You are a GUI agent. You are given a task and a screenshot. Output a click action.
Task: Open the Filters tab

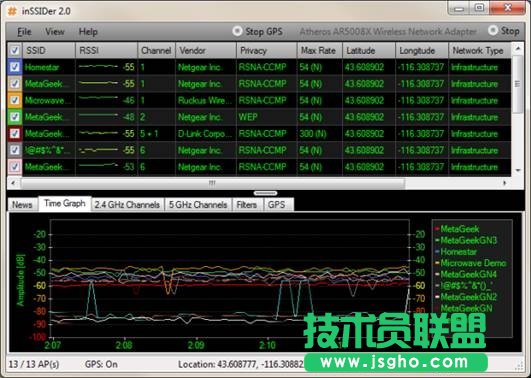[x=247, y=205]
